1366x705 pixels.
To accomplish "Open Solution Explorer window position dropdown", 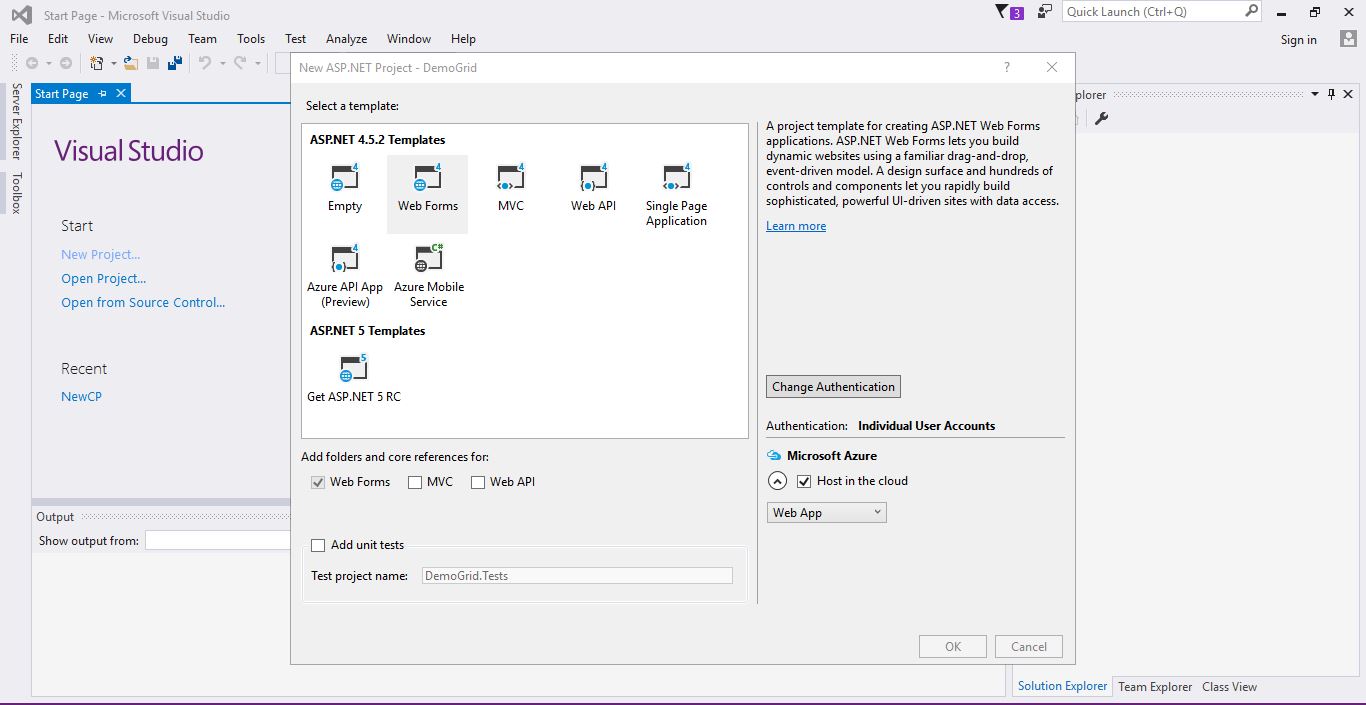I will coord(1315,94).
